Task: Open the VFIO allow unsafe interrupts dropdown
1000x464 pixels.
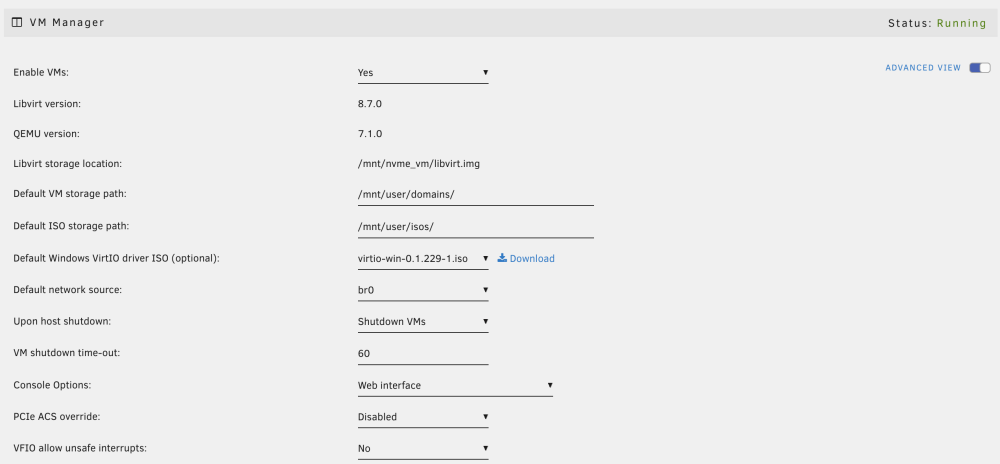Action: [x=423, y=449]
